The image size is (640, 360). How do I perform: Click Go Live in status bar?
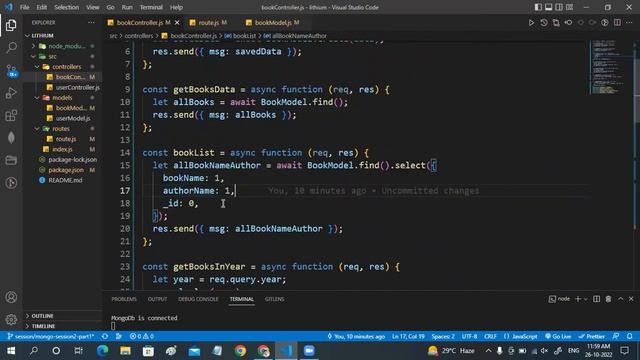click(558, 336)
